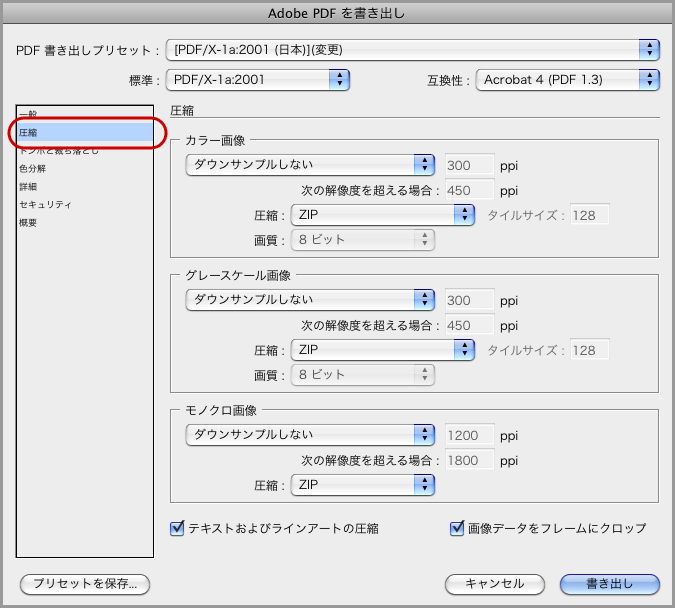Click the キャンセル button
Viewport: 675px width, 608px height.
(x=495, y=584)
